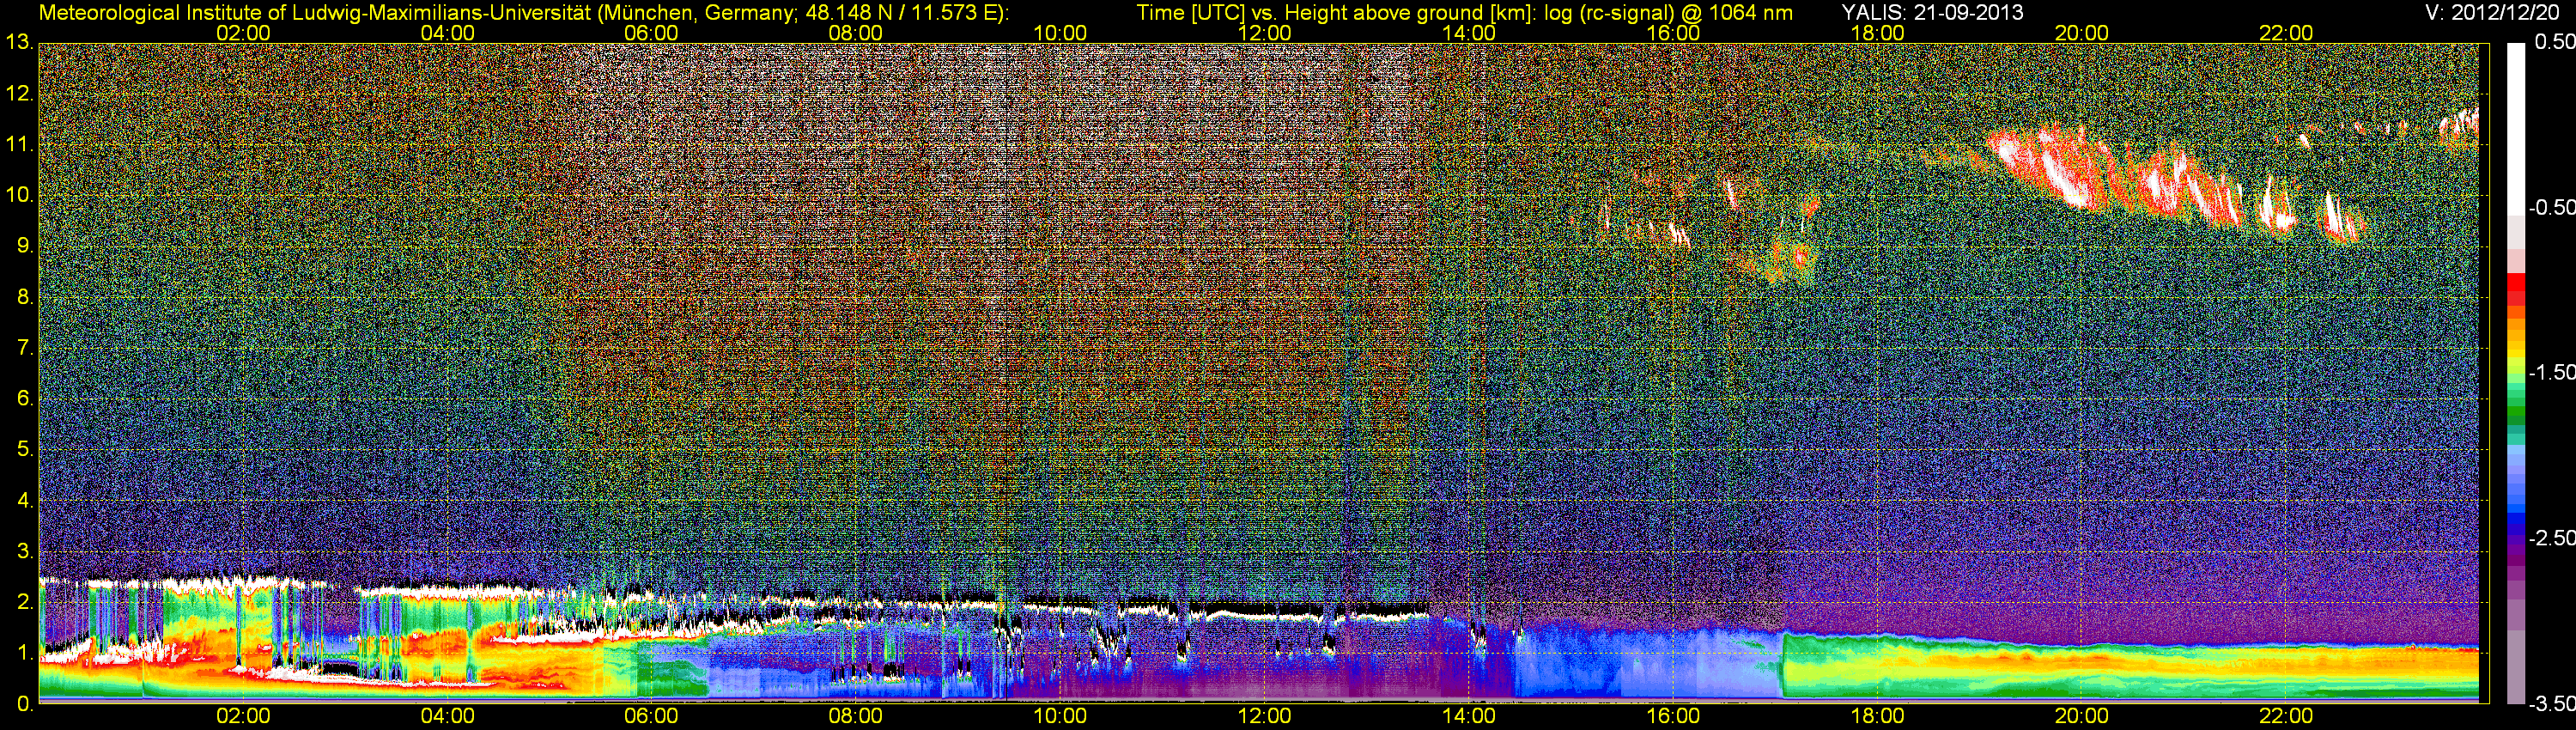The width and height of the screenshot is (2576, 730).
Task: Click the Meteorological Institute title text
Action: [522, 13]
